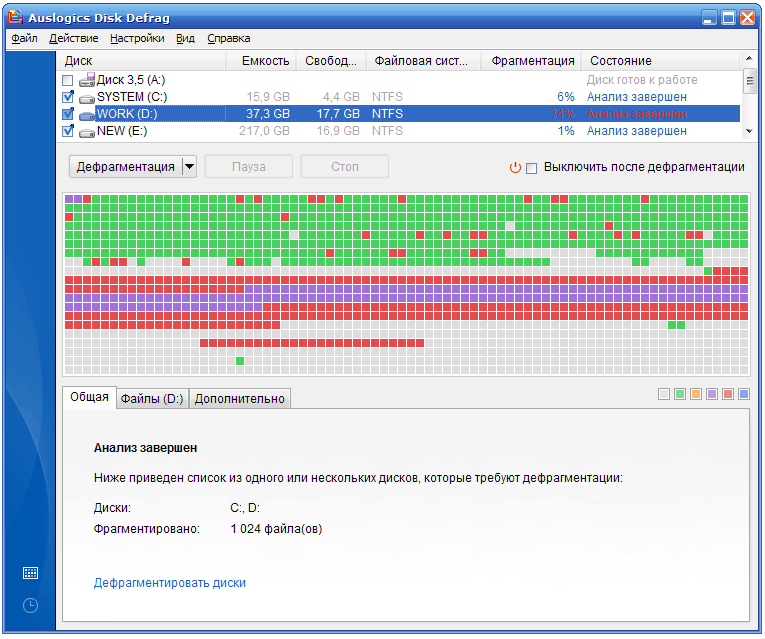765x639 pixels.
Task: Click the purple legend color swatch
Action: point(712,394)
